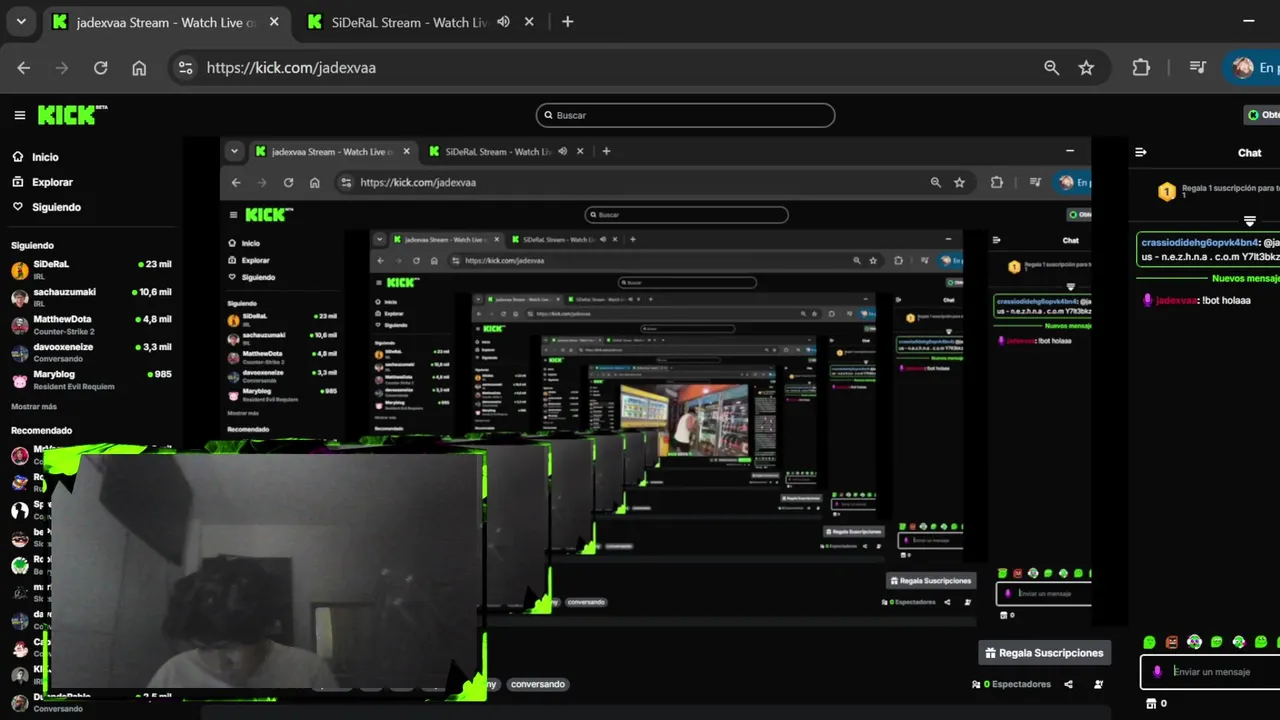Jump to Nuevos mensajes in chat

(1245, 279)
